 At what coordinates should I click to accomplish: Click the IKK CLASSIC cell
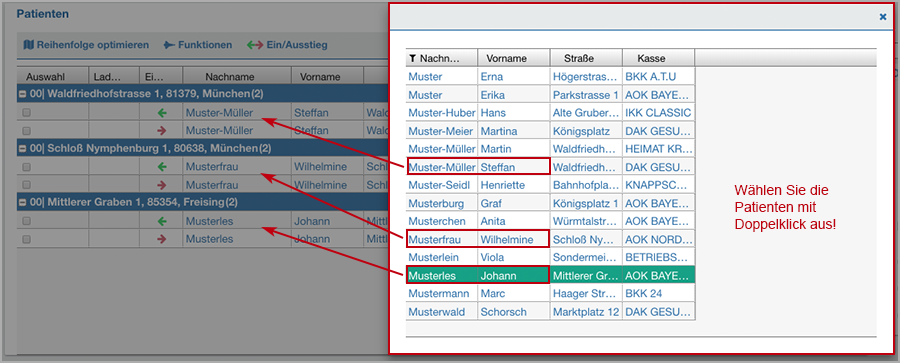658,113
